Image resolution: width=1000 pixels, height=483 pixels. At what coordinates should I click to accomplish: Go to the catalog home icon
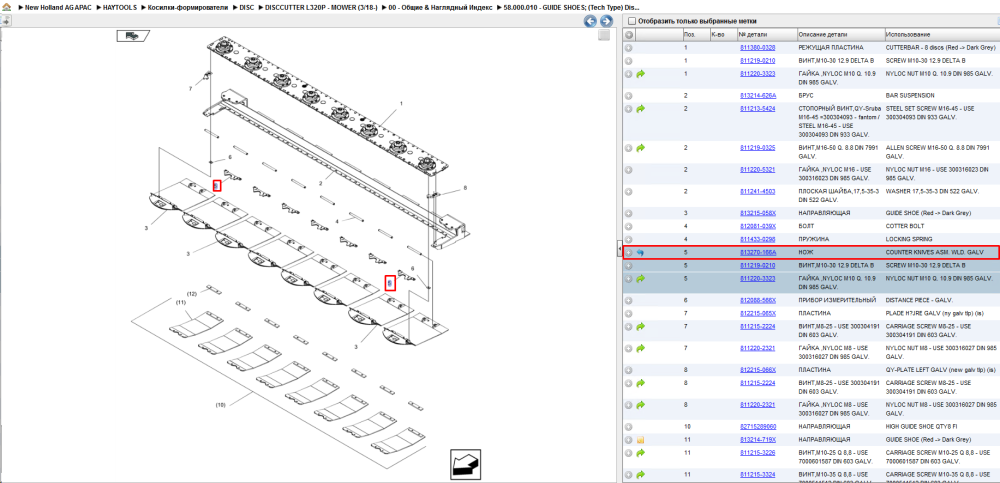point(6,6)
